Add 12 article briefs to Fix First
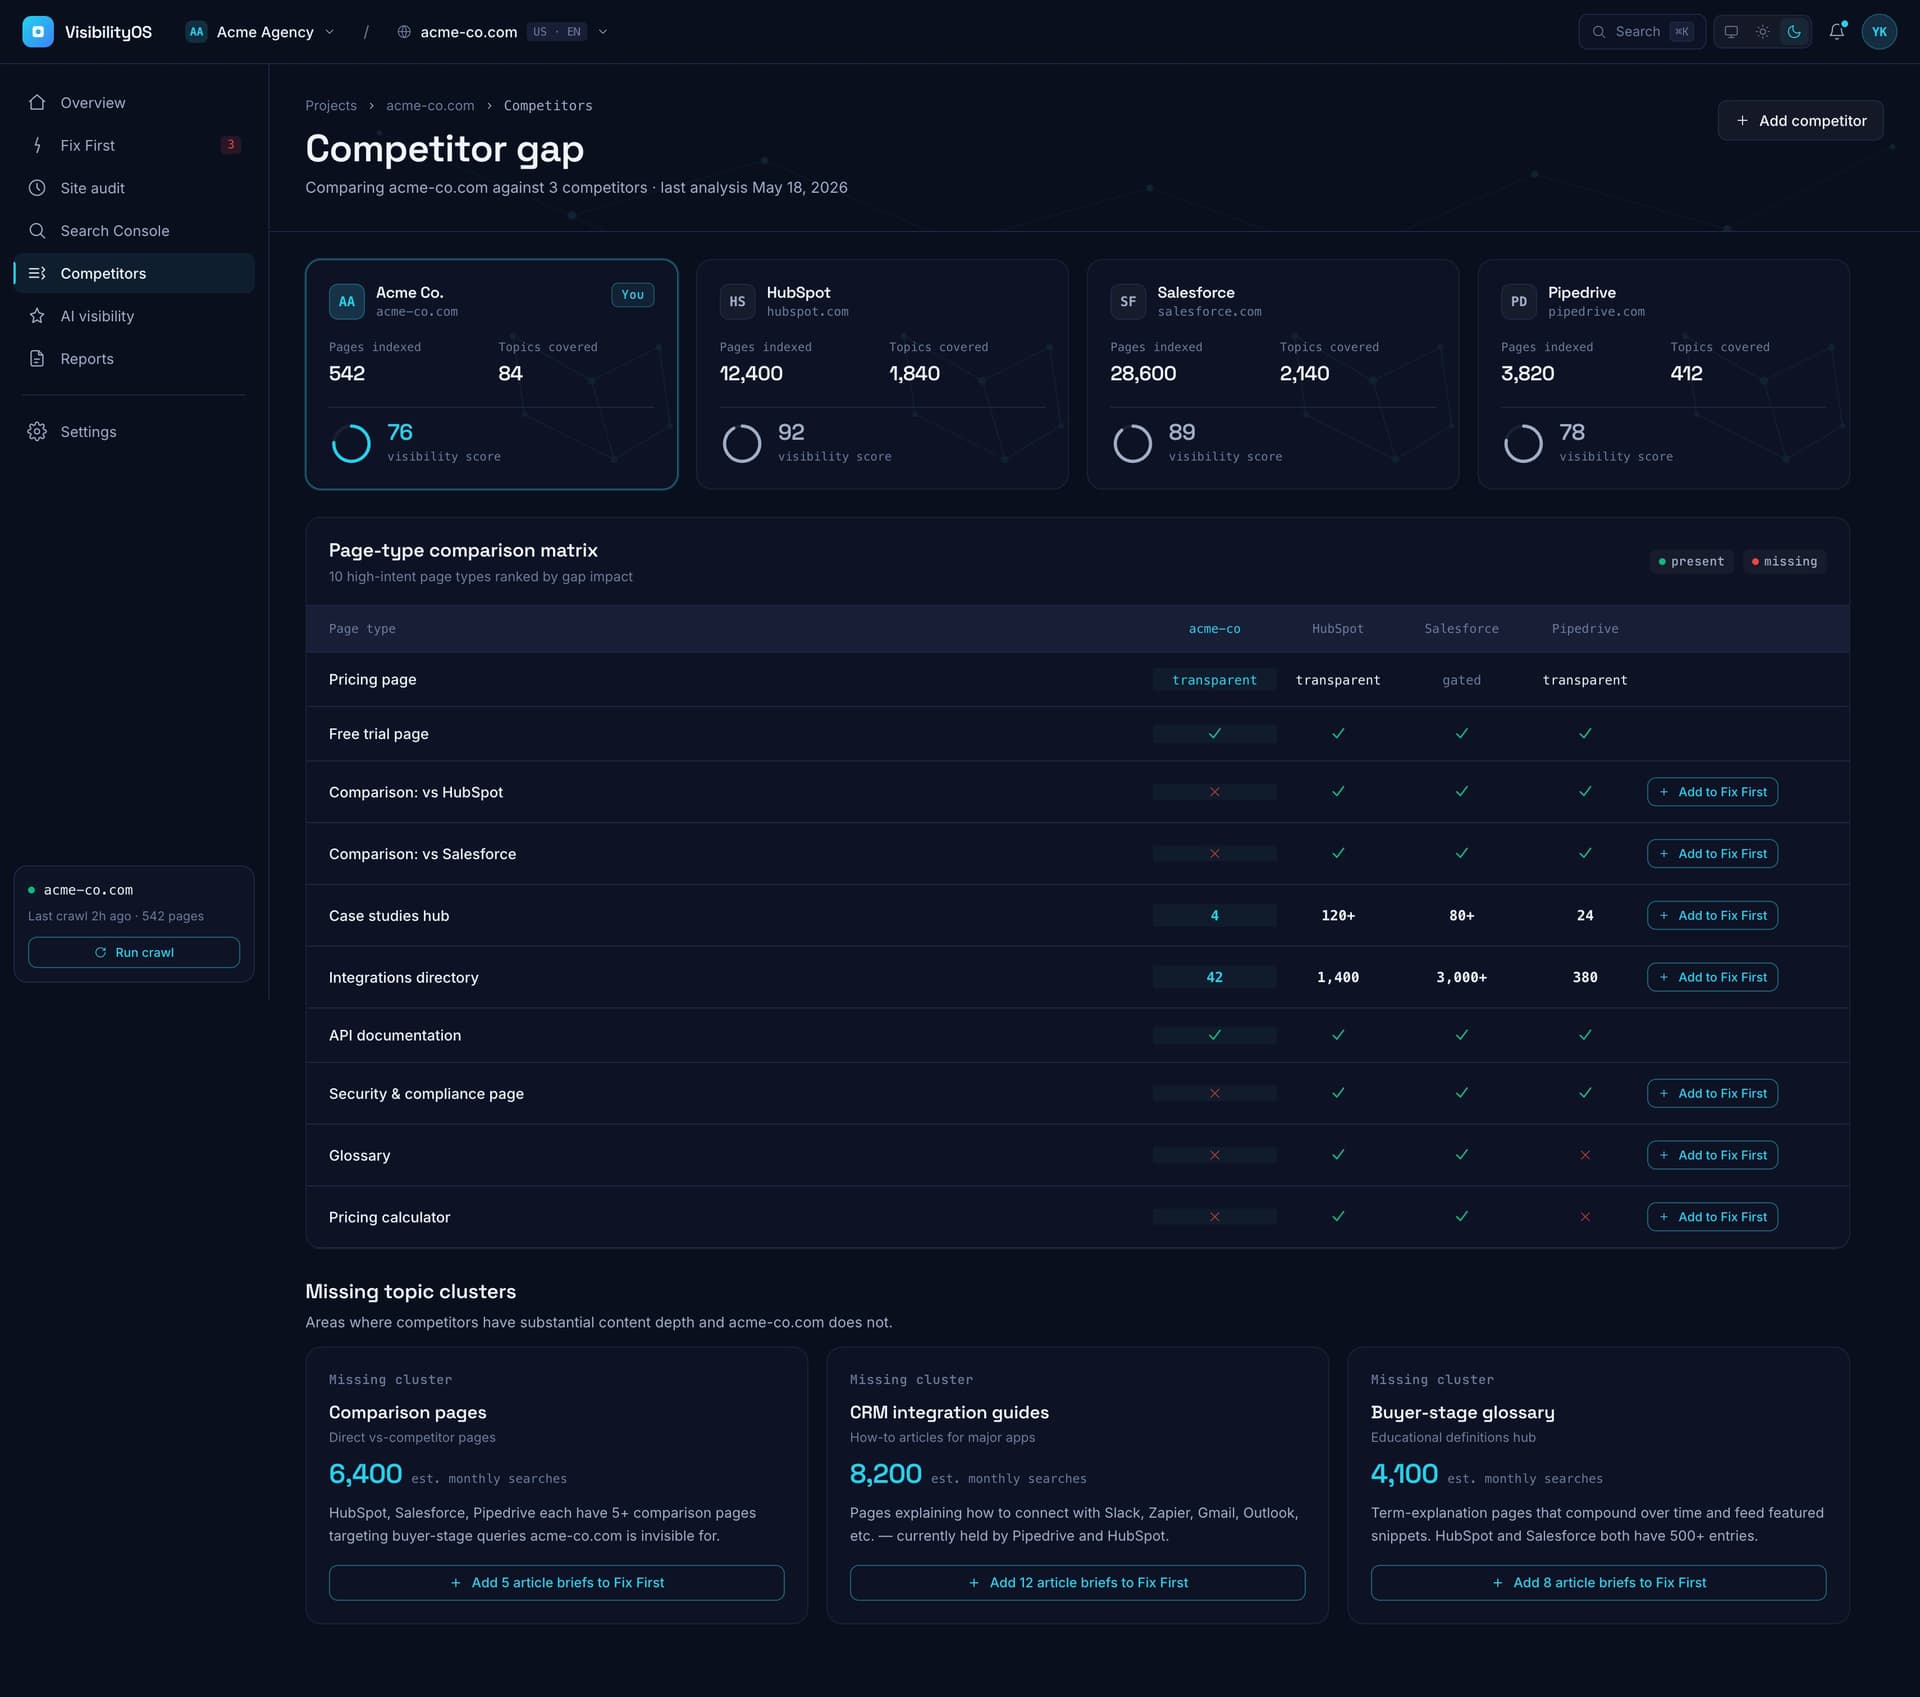The image size is (1920, 1697). [x=1077, y=1583]
